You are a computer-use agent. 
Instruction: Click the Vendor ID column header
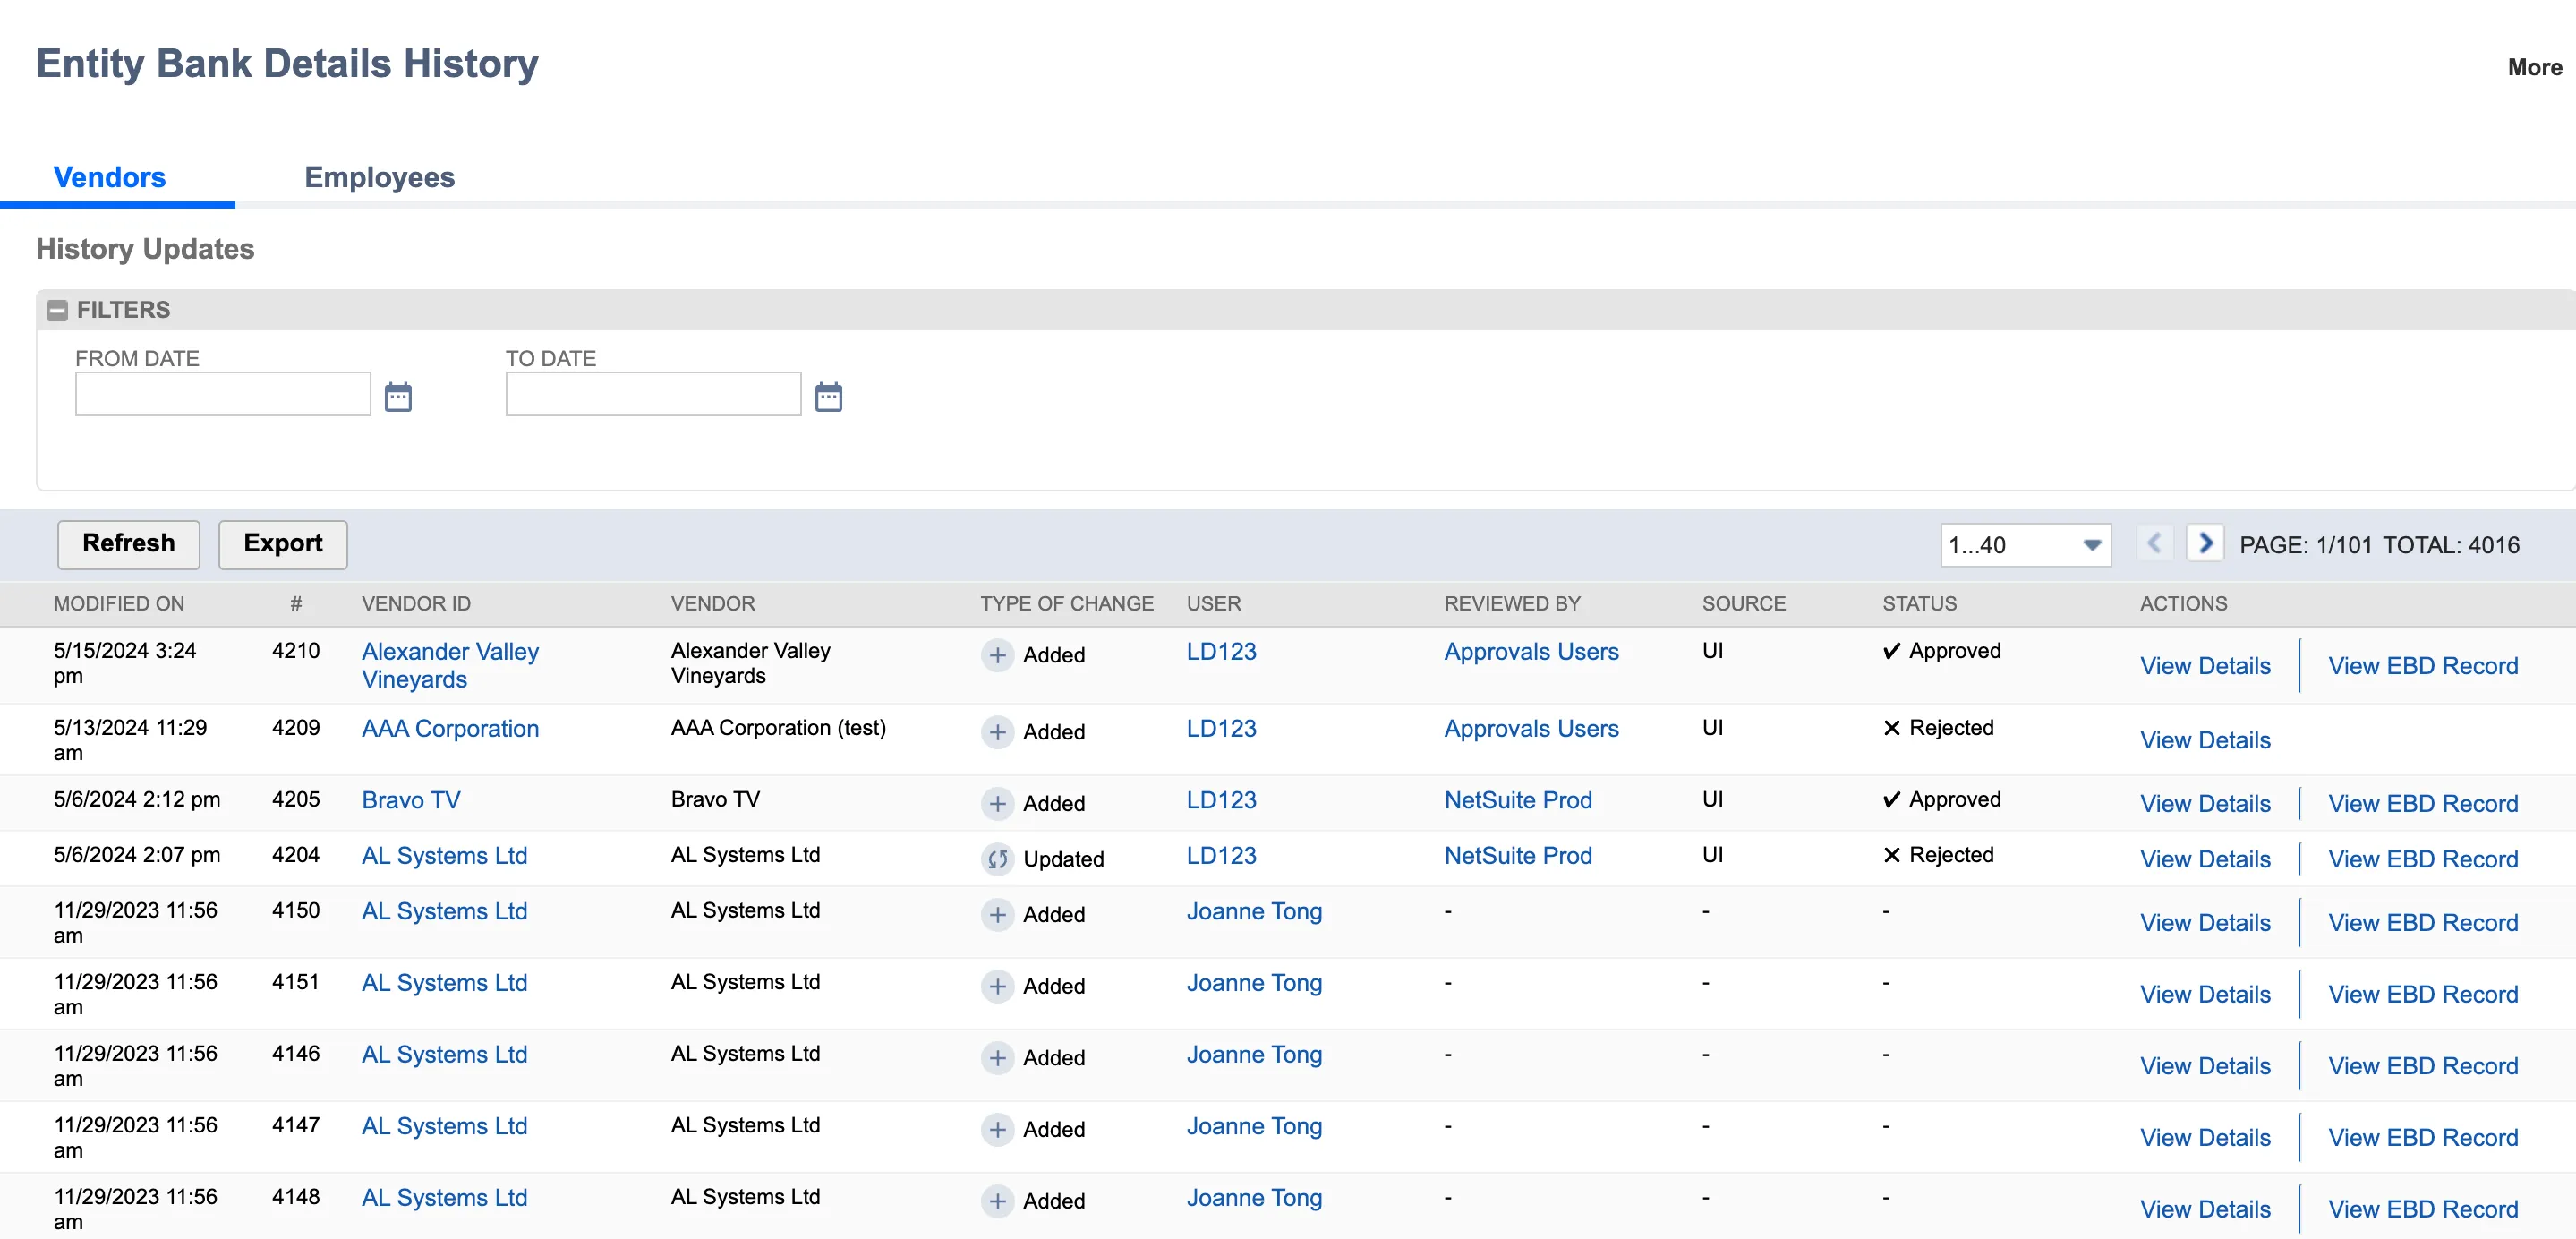[x=416, y=604]
